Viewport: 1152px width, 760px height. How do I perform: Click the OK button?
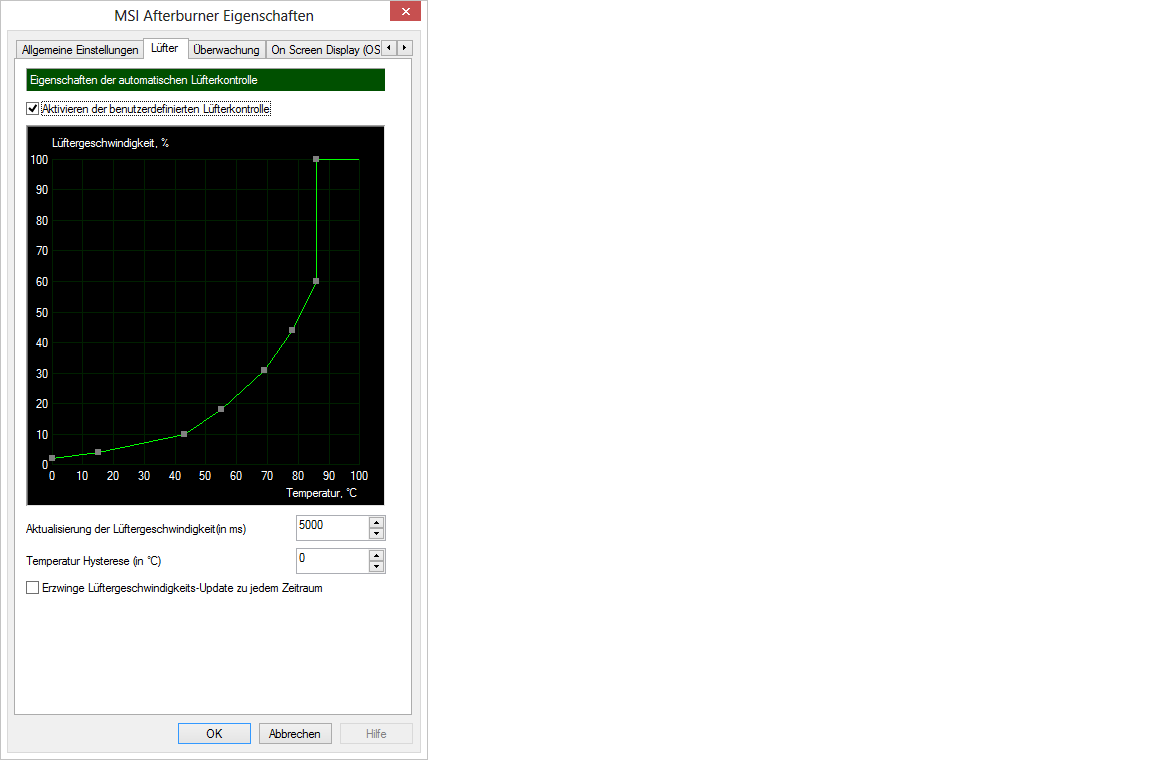click(x=215, y=734)
